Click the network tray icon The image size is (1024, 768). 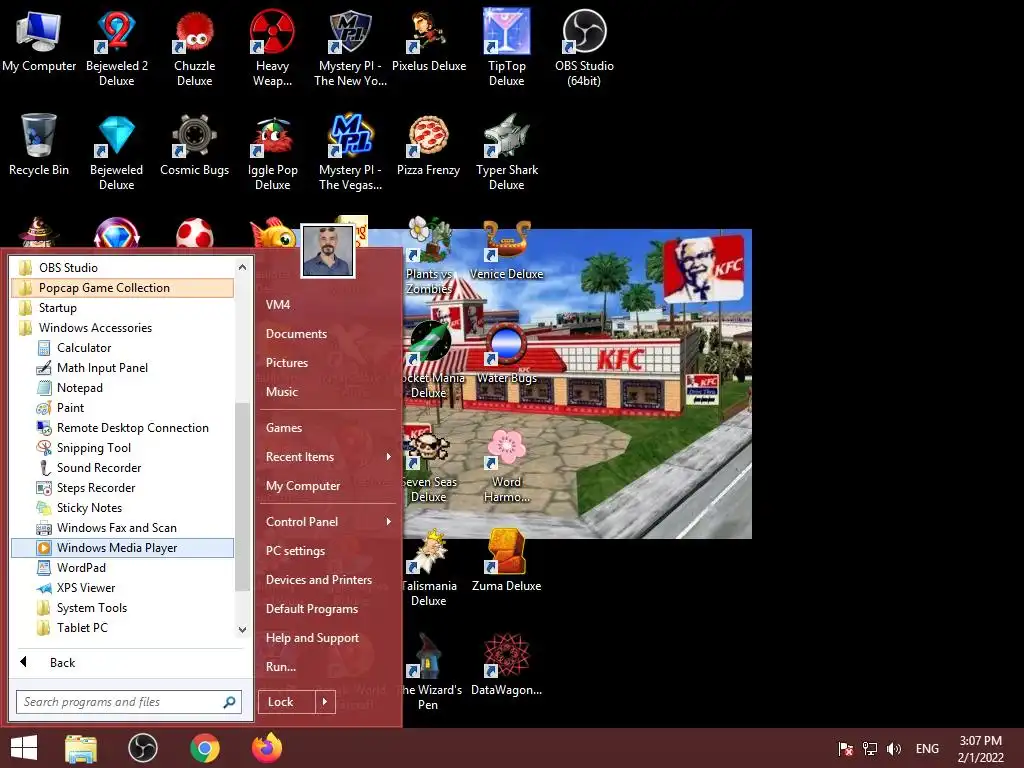pyautogui.click(x=870, y=748)
